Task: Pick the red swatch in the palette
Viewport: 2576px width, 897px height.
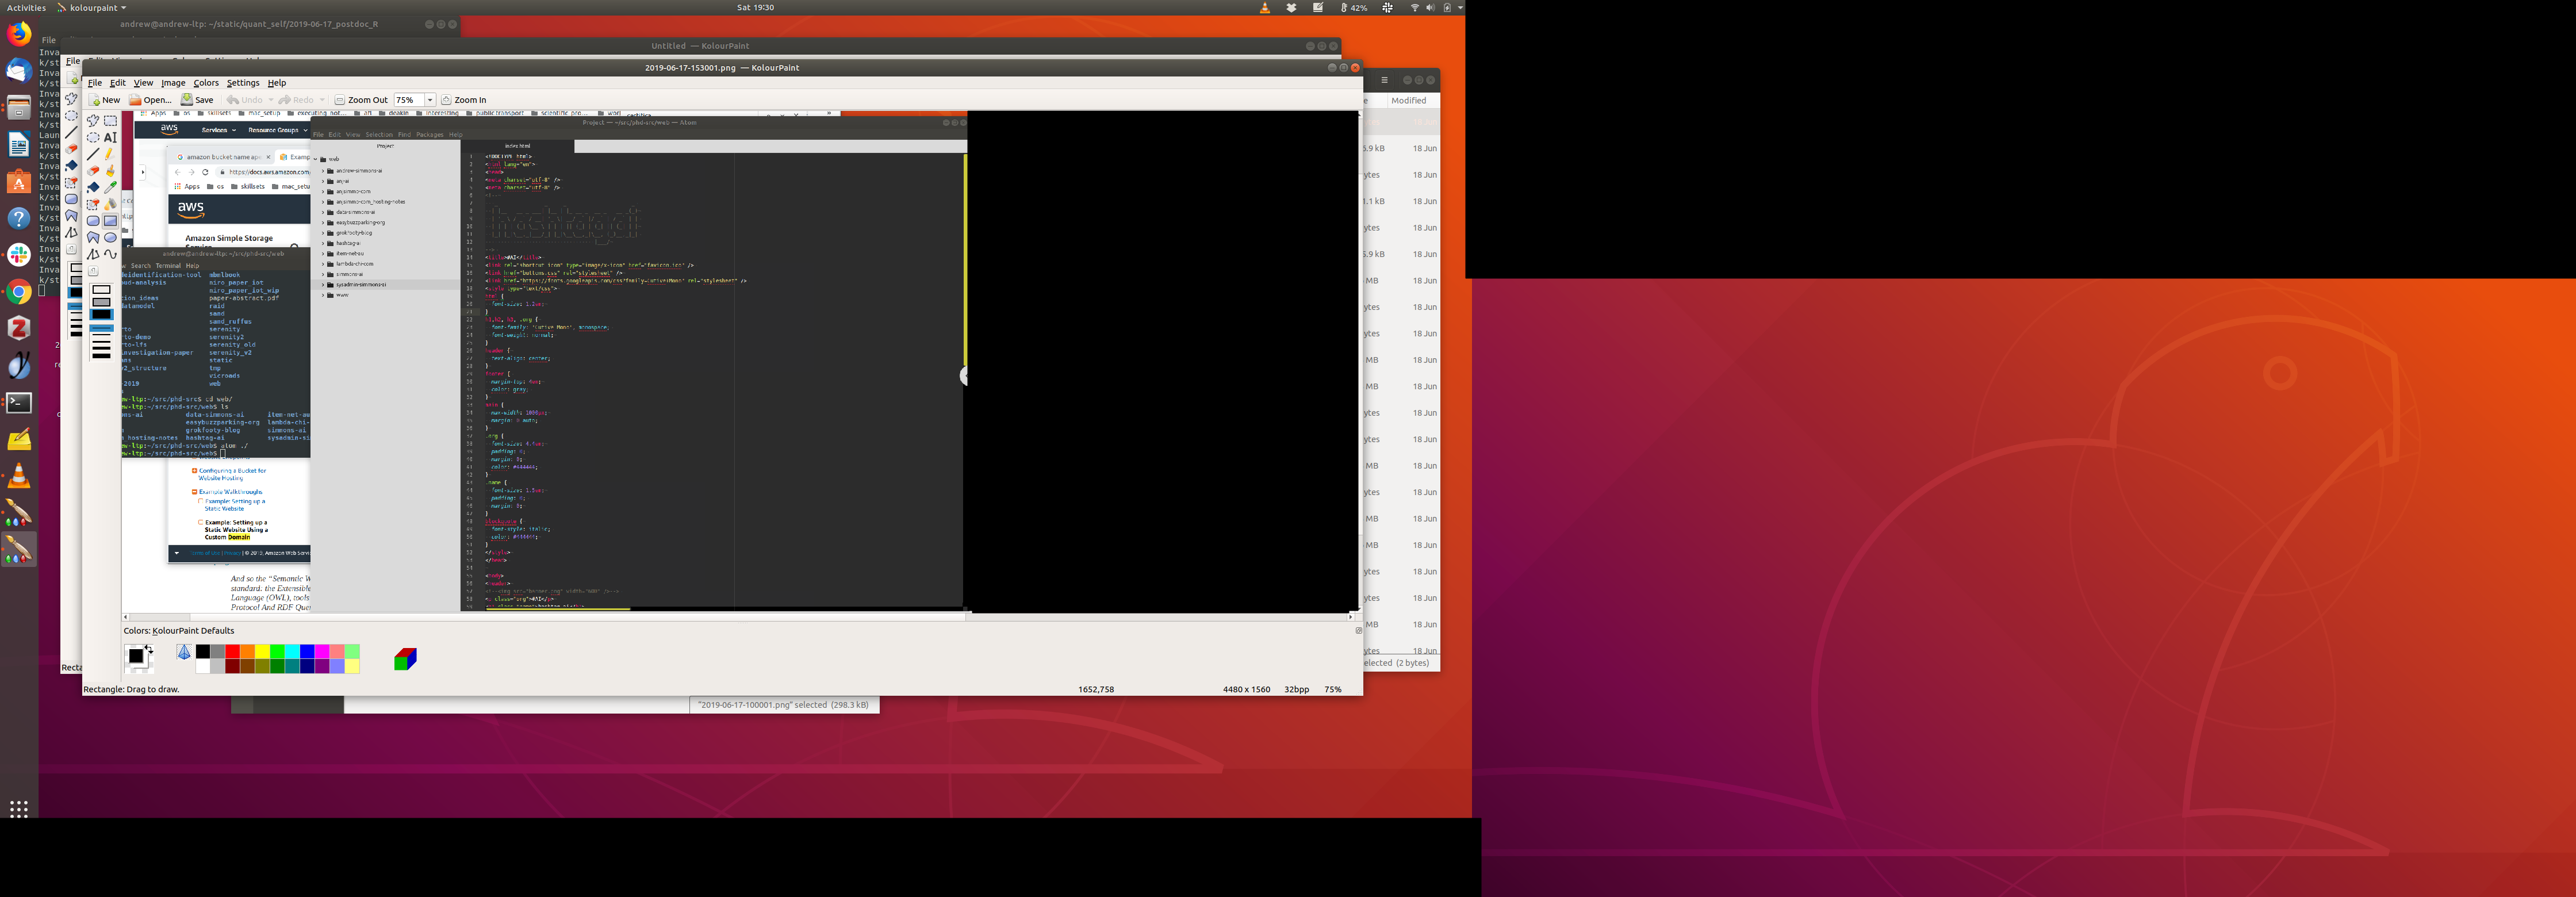Action: coord(232,652)
